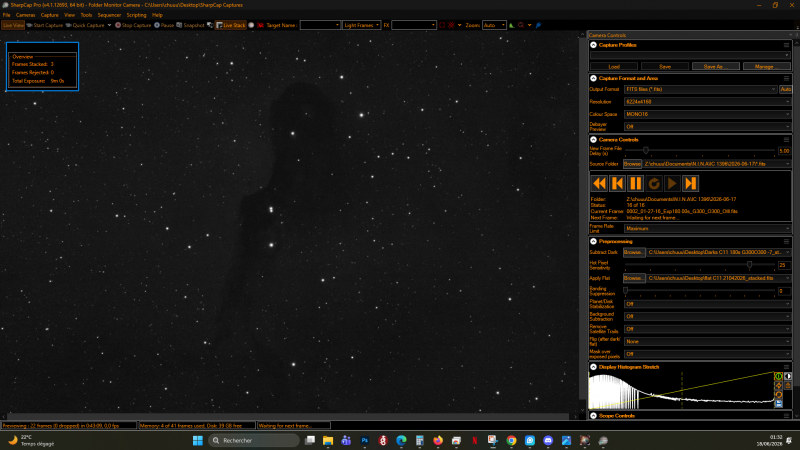800x450 pixels.
Task: Click the Auto button beside Output Format
Action: pos(785,89)
